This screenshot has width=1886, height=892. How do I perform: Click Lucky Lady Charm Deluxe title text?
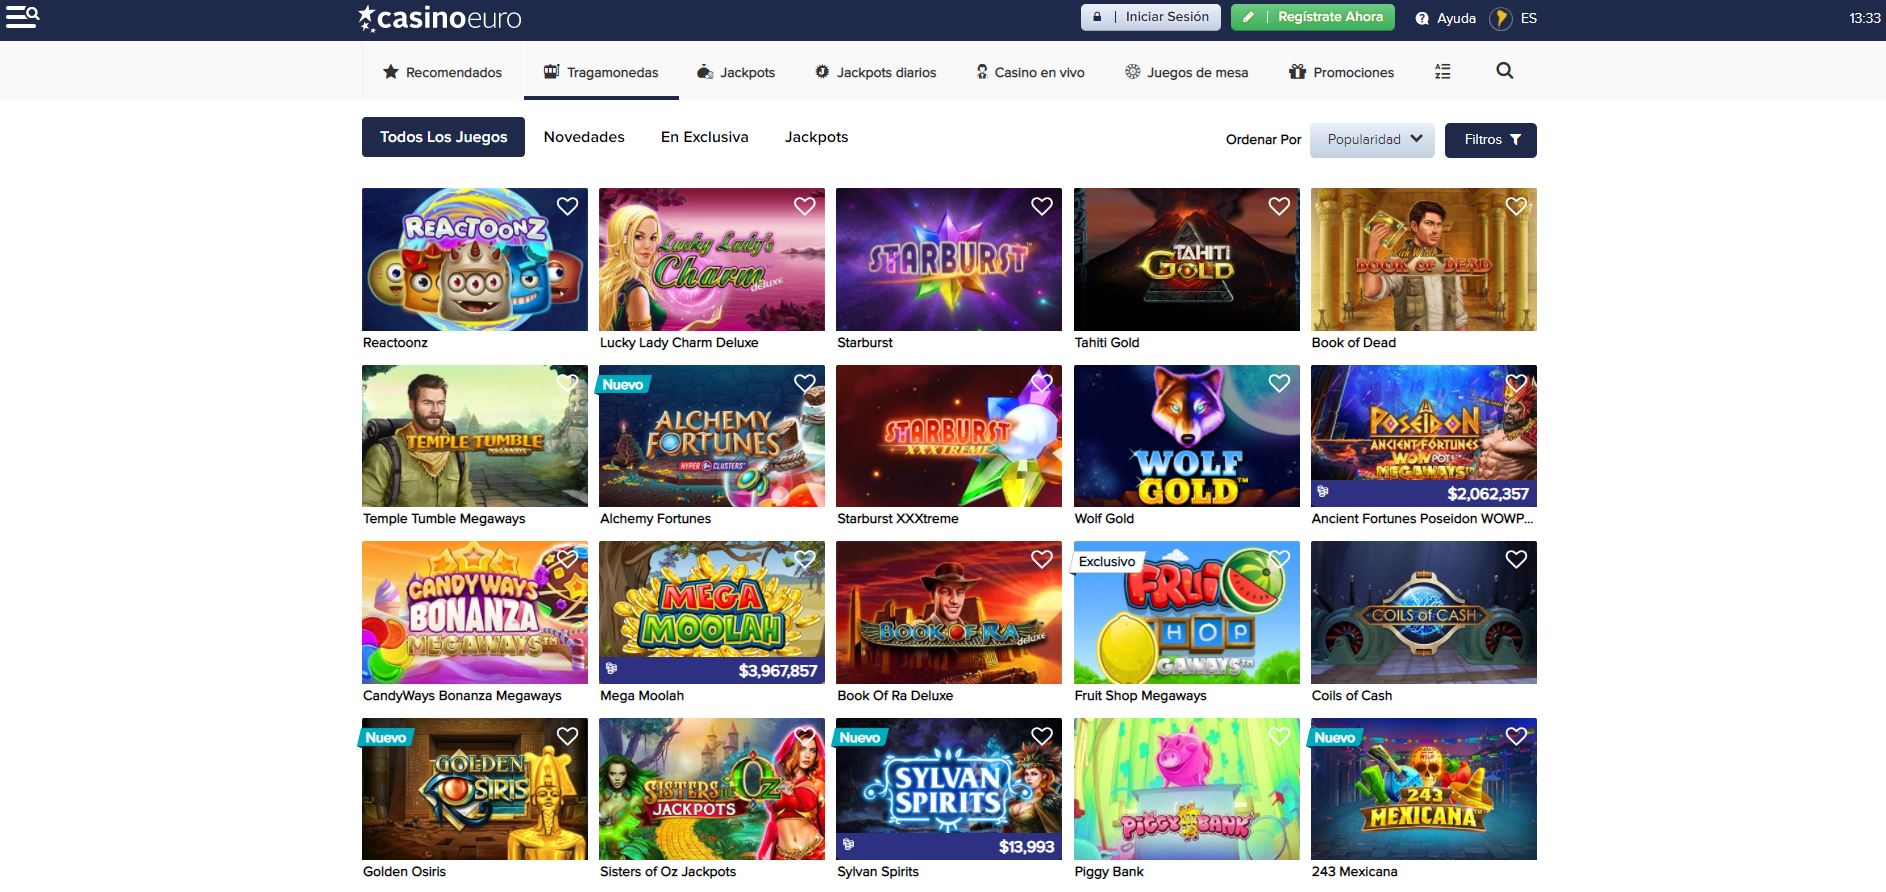[679, 342]
